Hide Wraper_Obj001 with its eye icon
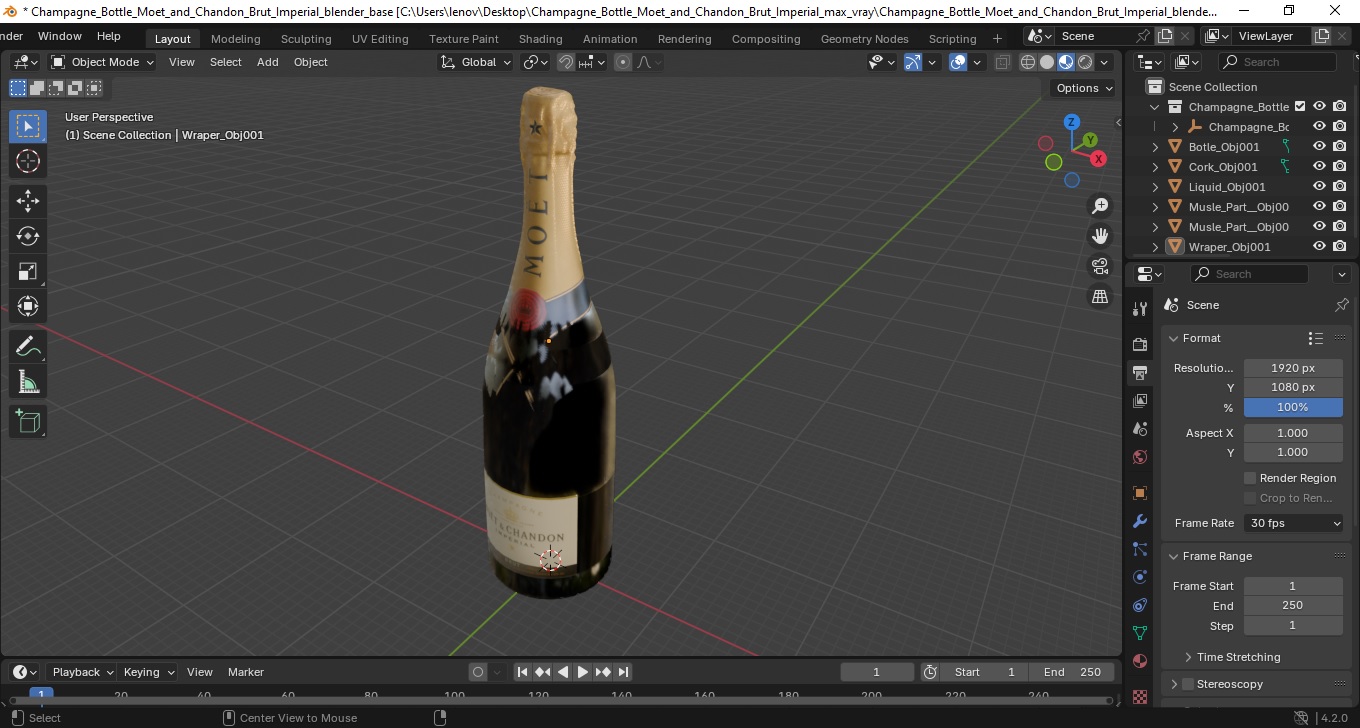1360x728 pixels. [1319, 246]
